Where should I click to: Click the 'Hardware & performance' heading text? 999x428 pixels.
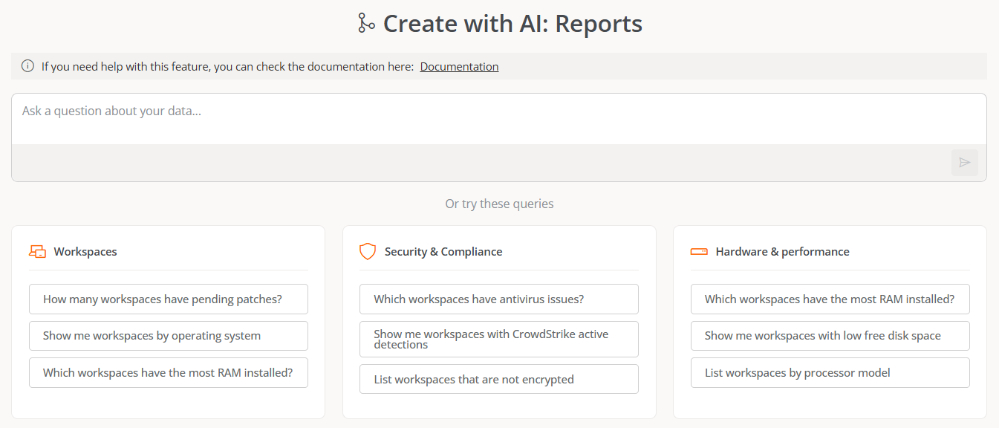click(x=782, y=252)
